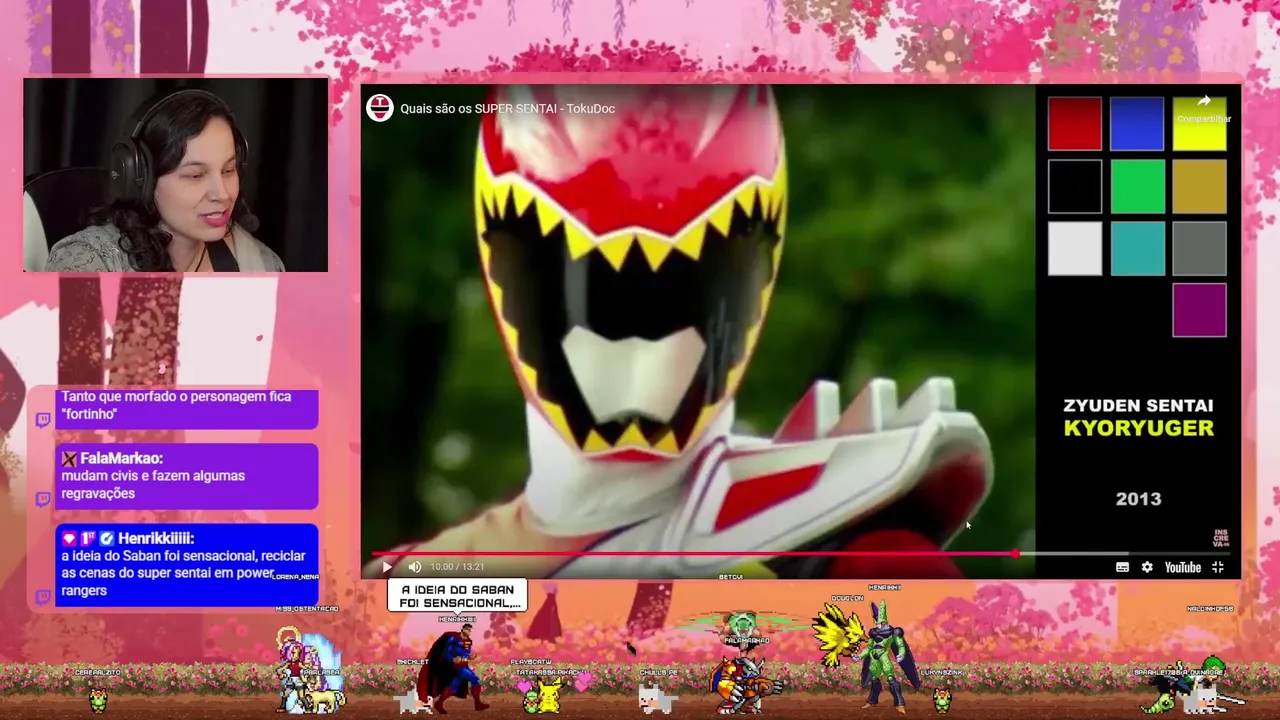
Task: Click the ZYUDEN SENTAI text
Action: coord(1138,405)
